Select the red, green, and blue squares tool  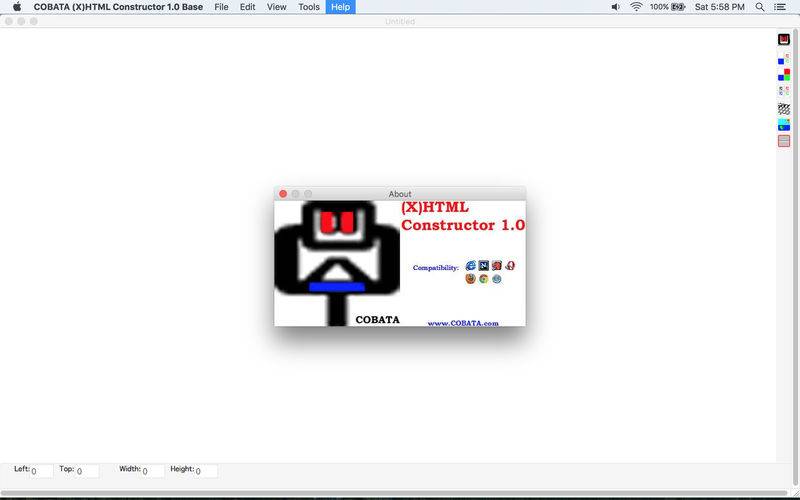784,74
